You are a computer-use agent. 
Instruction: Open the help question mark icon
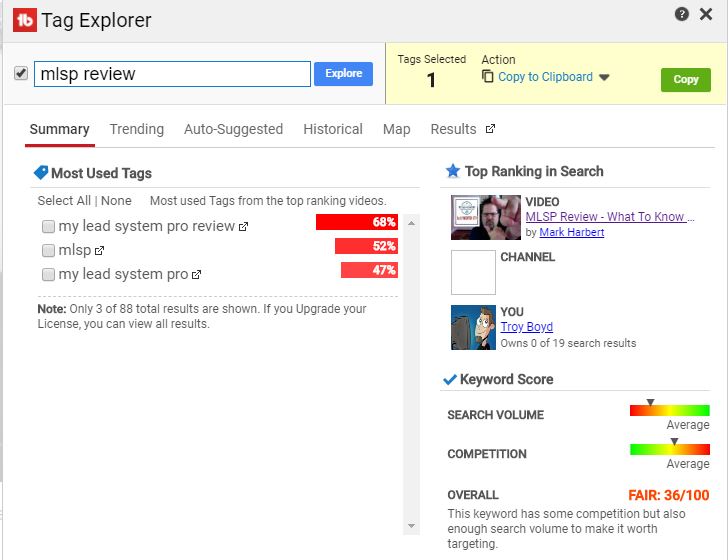[x=681, y=14]
